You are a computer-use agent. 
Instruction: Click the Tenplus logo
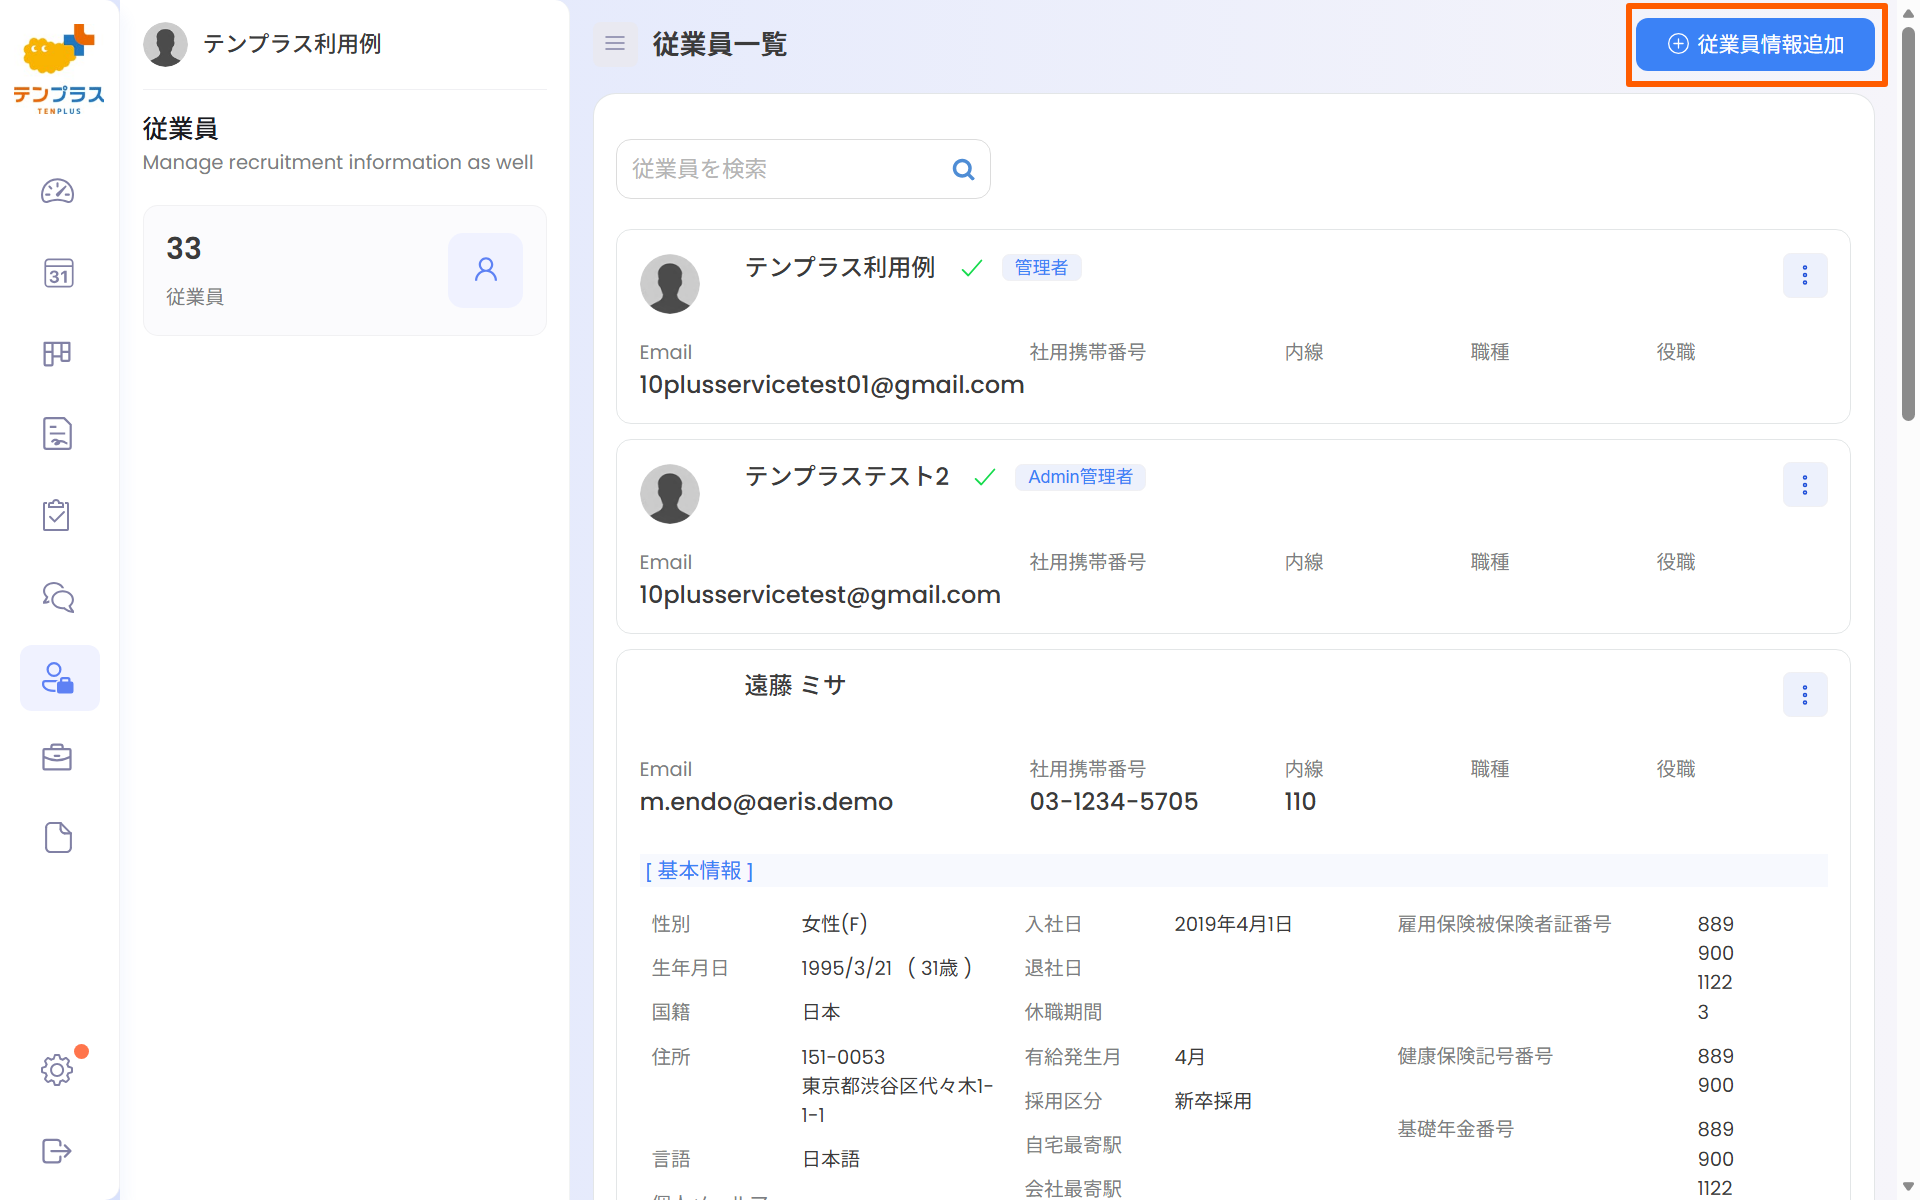[58, 68]
